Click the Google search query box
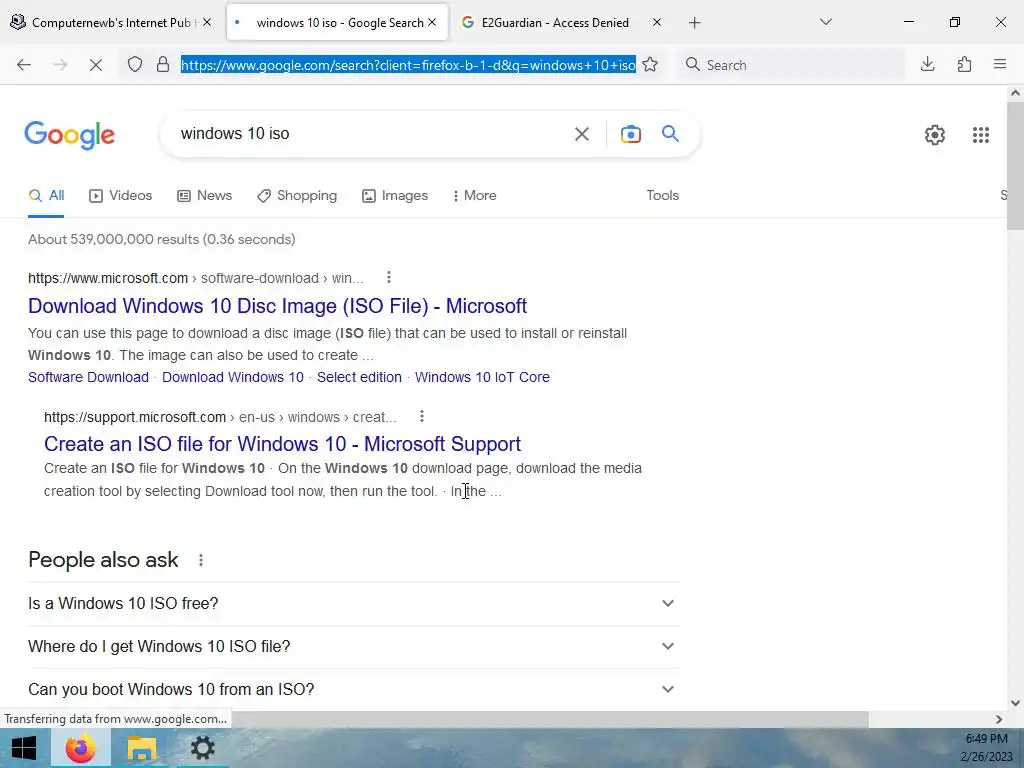 pos(366,134)
